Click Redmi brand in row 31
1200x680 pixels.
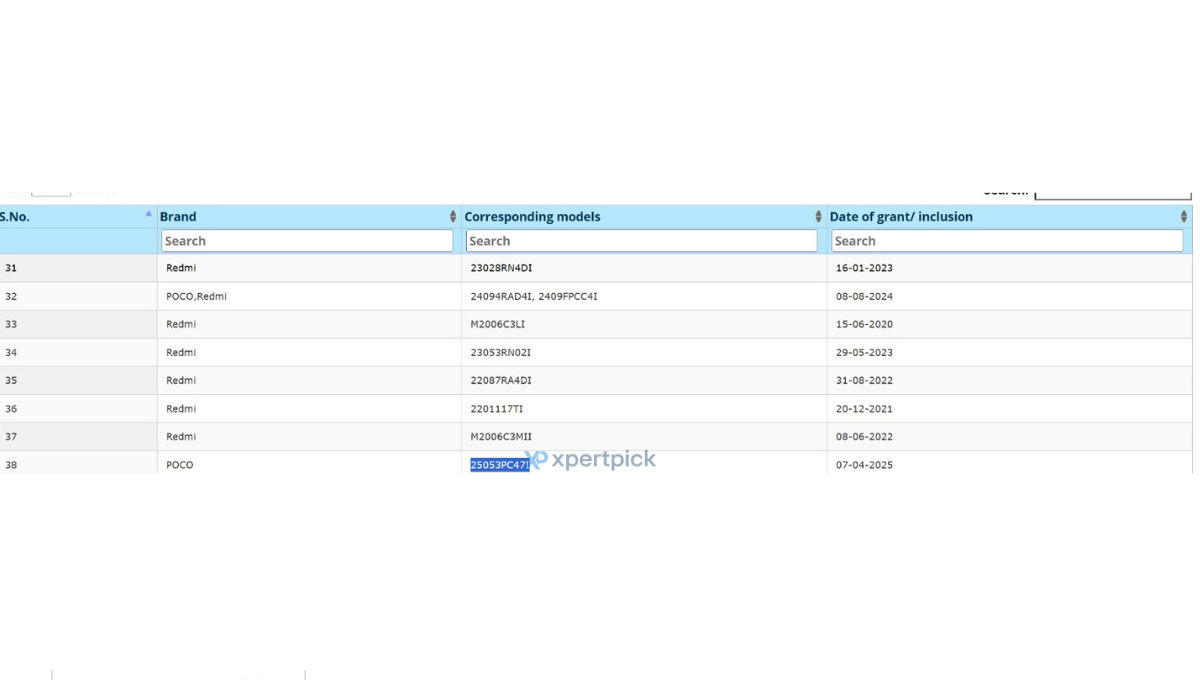[x=181, y=268]
